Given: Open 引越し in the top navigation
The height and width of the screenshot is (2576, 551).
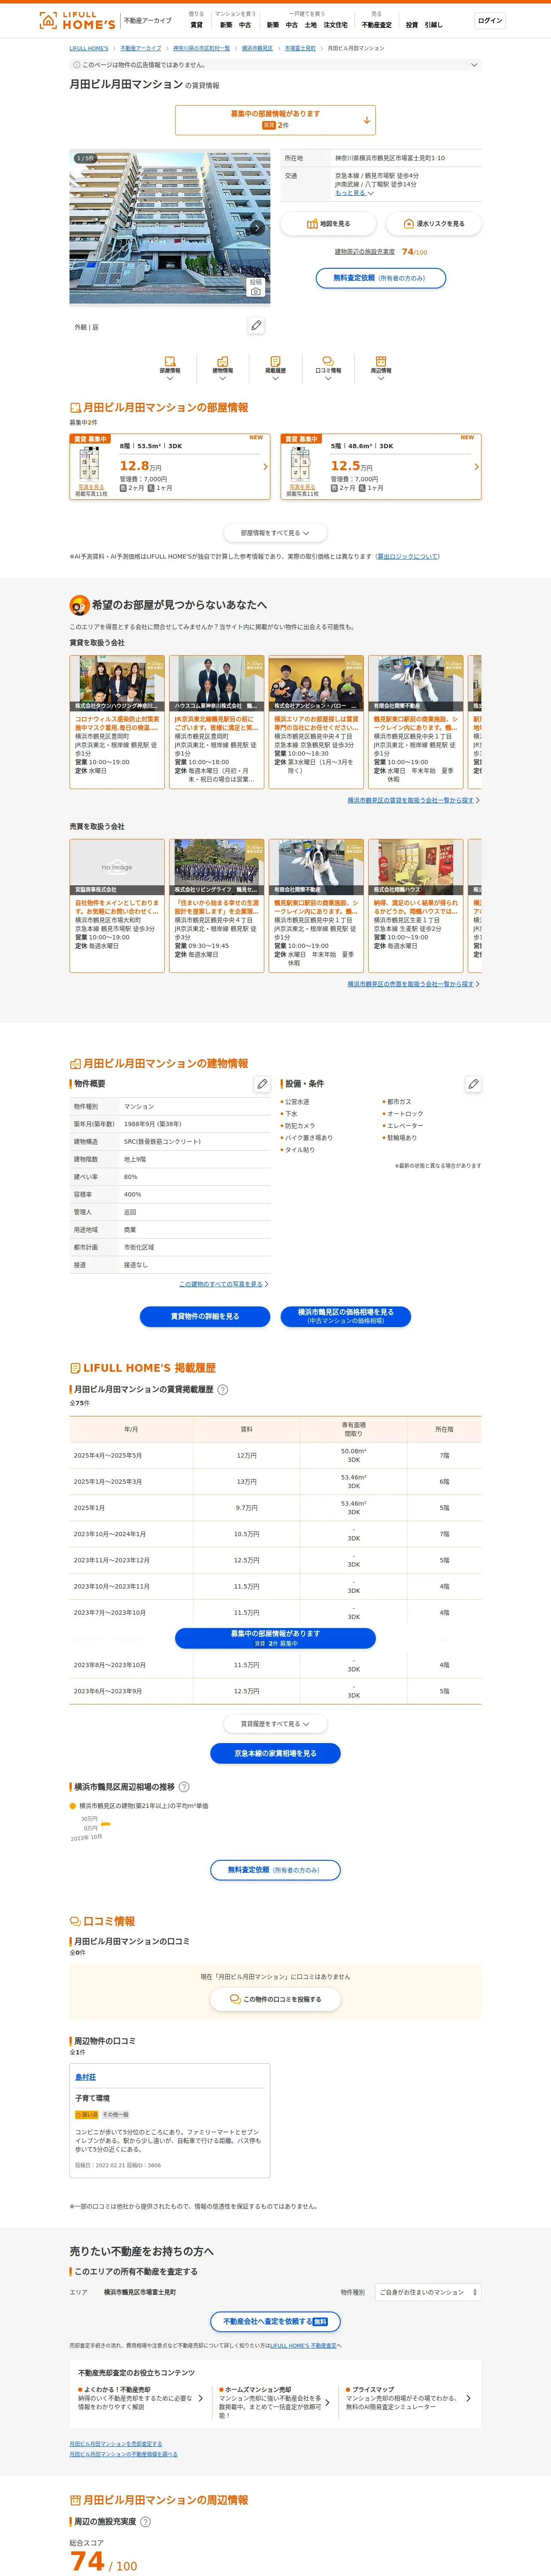Looking at the screenshot, I should (433, 25).
